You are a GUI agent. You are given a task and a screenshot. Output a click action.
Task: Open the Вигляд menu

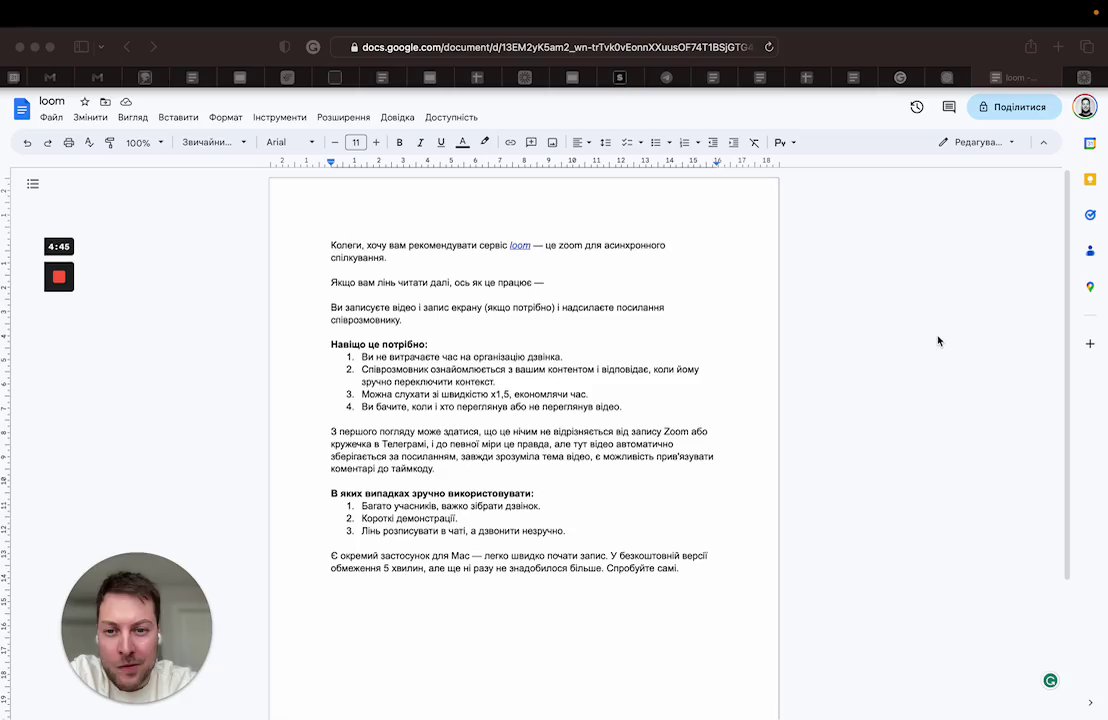point(133,117)
